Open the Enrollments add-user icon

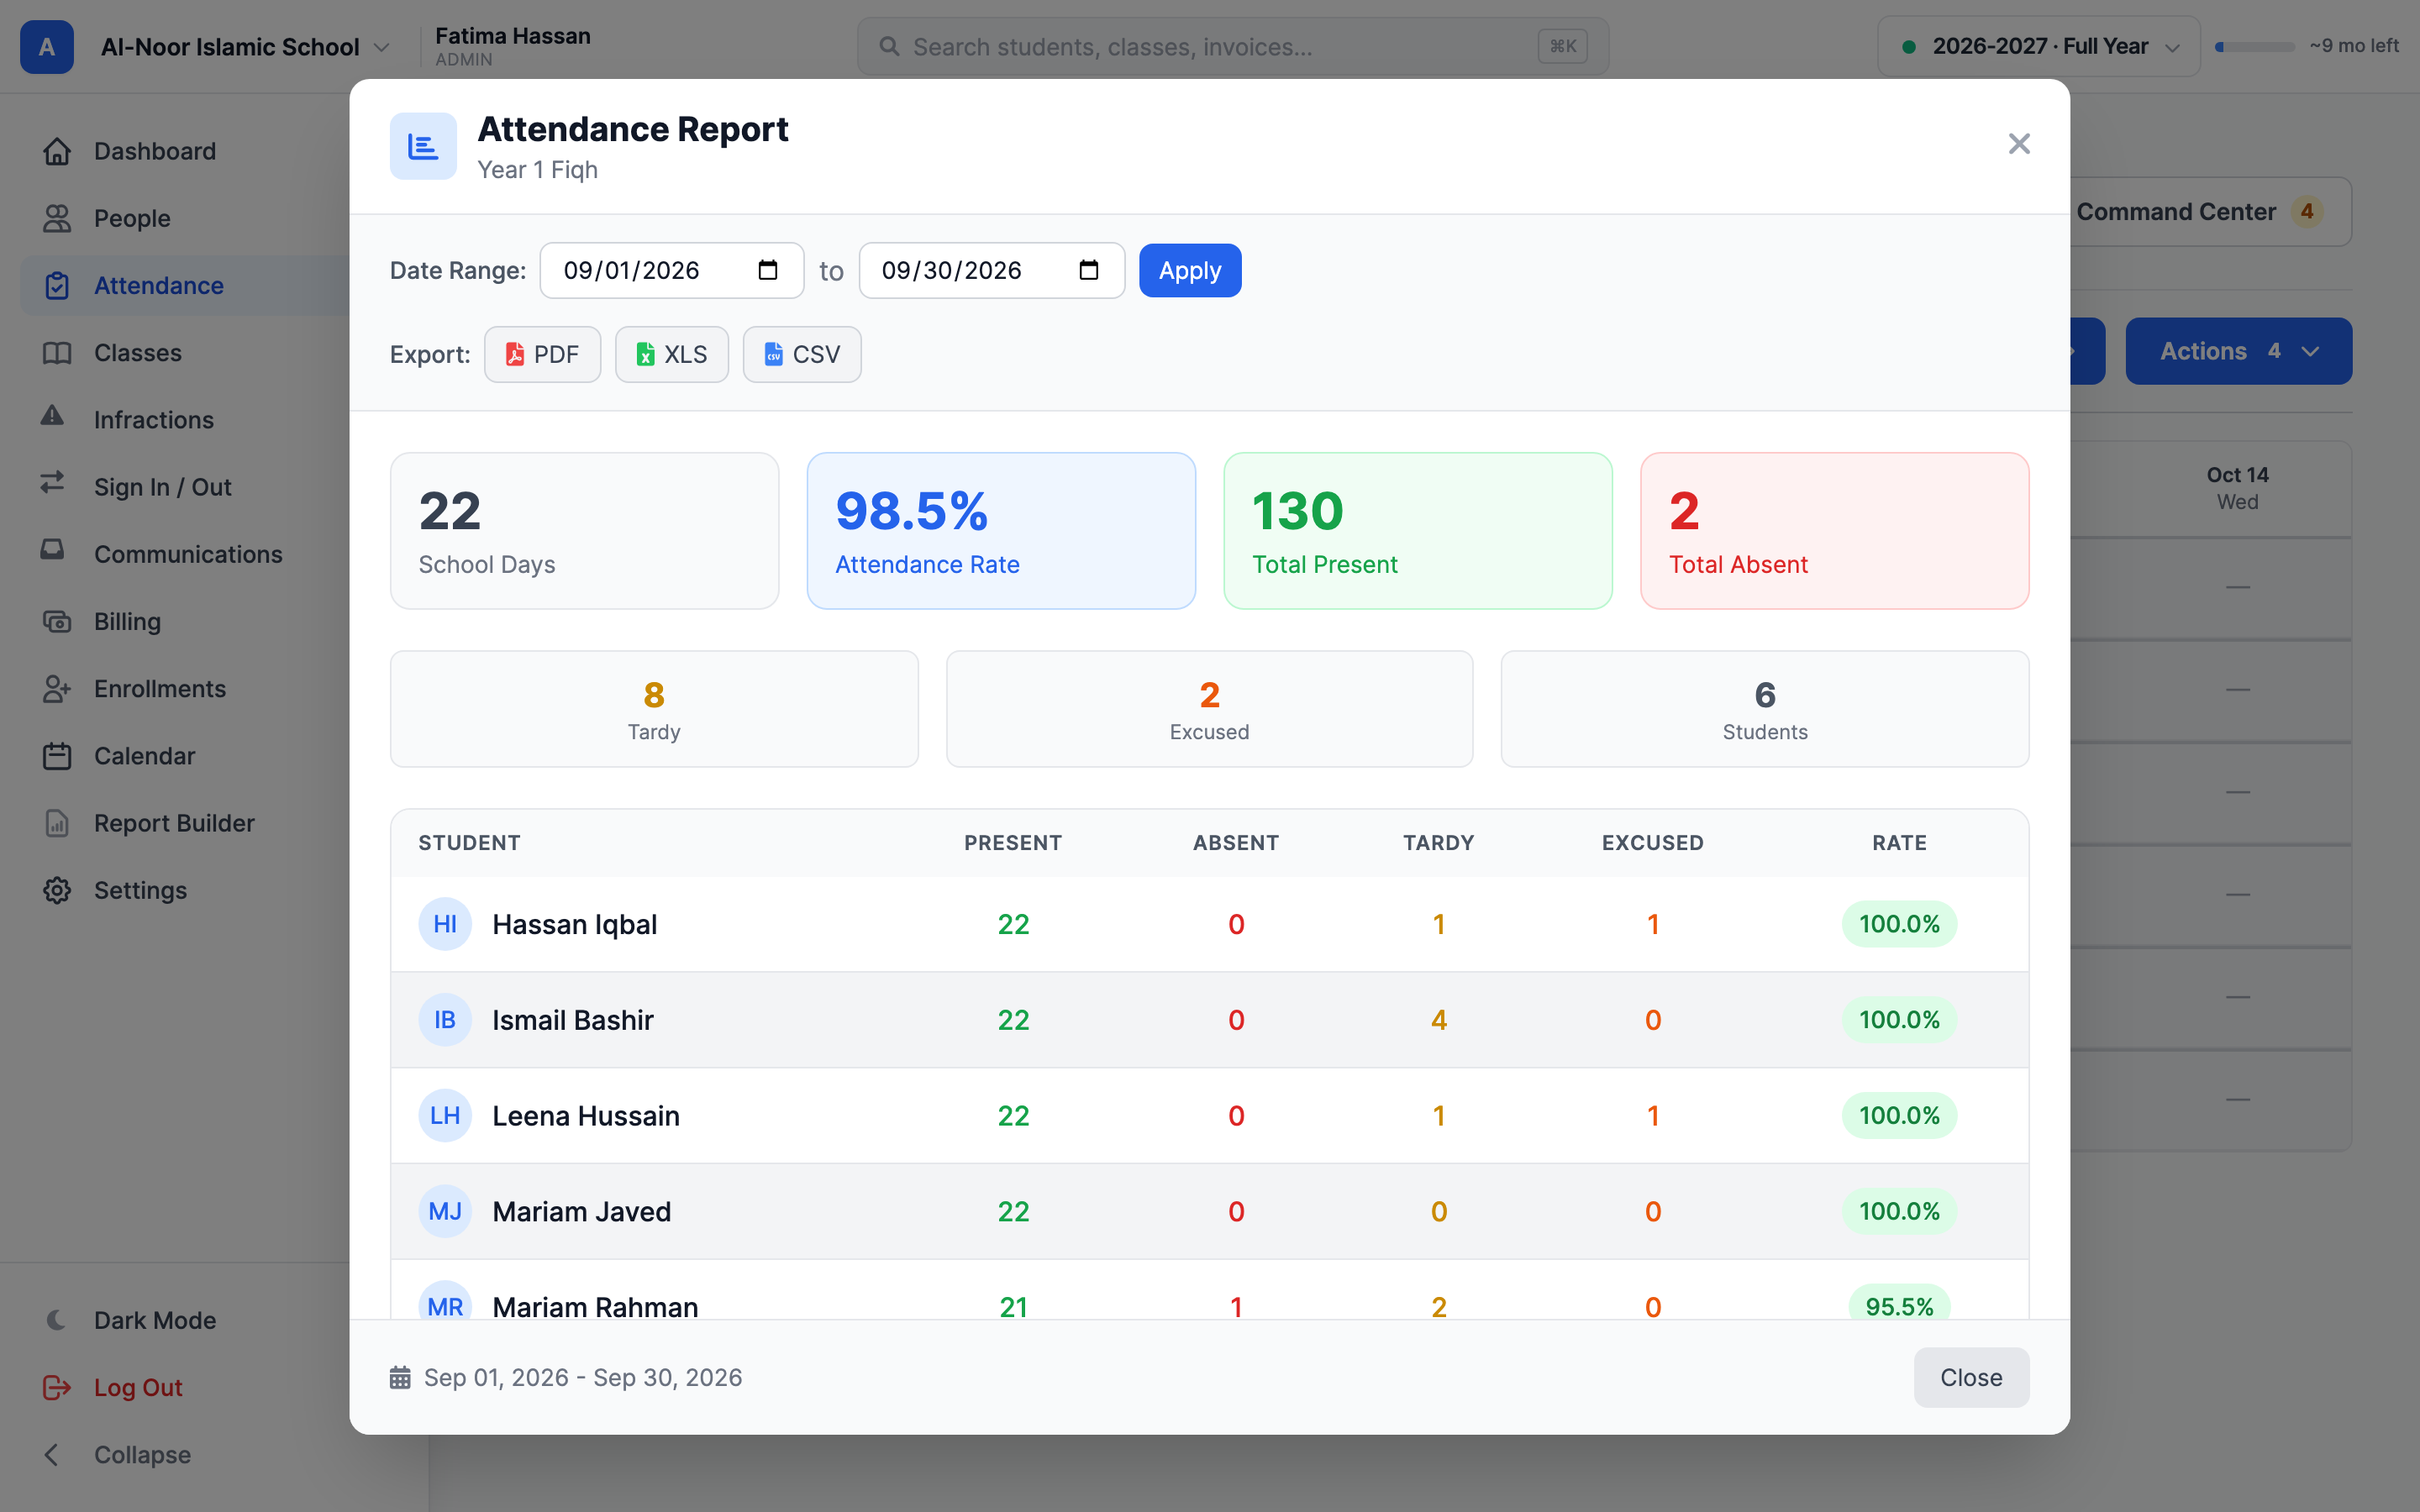click(x=57, y=689)
